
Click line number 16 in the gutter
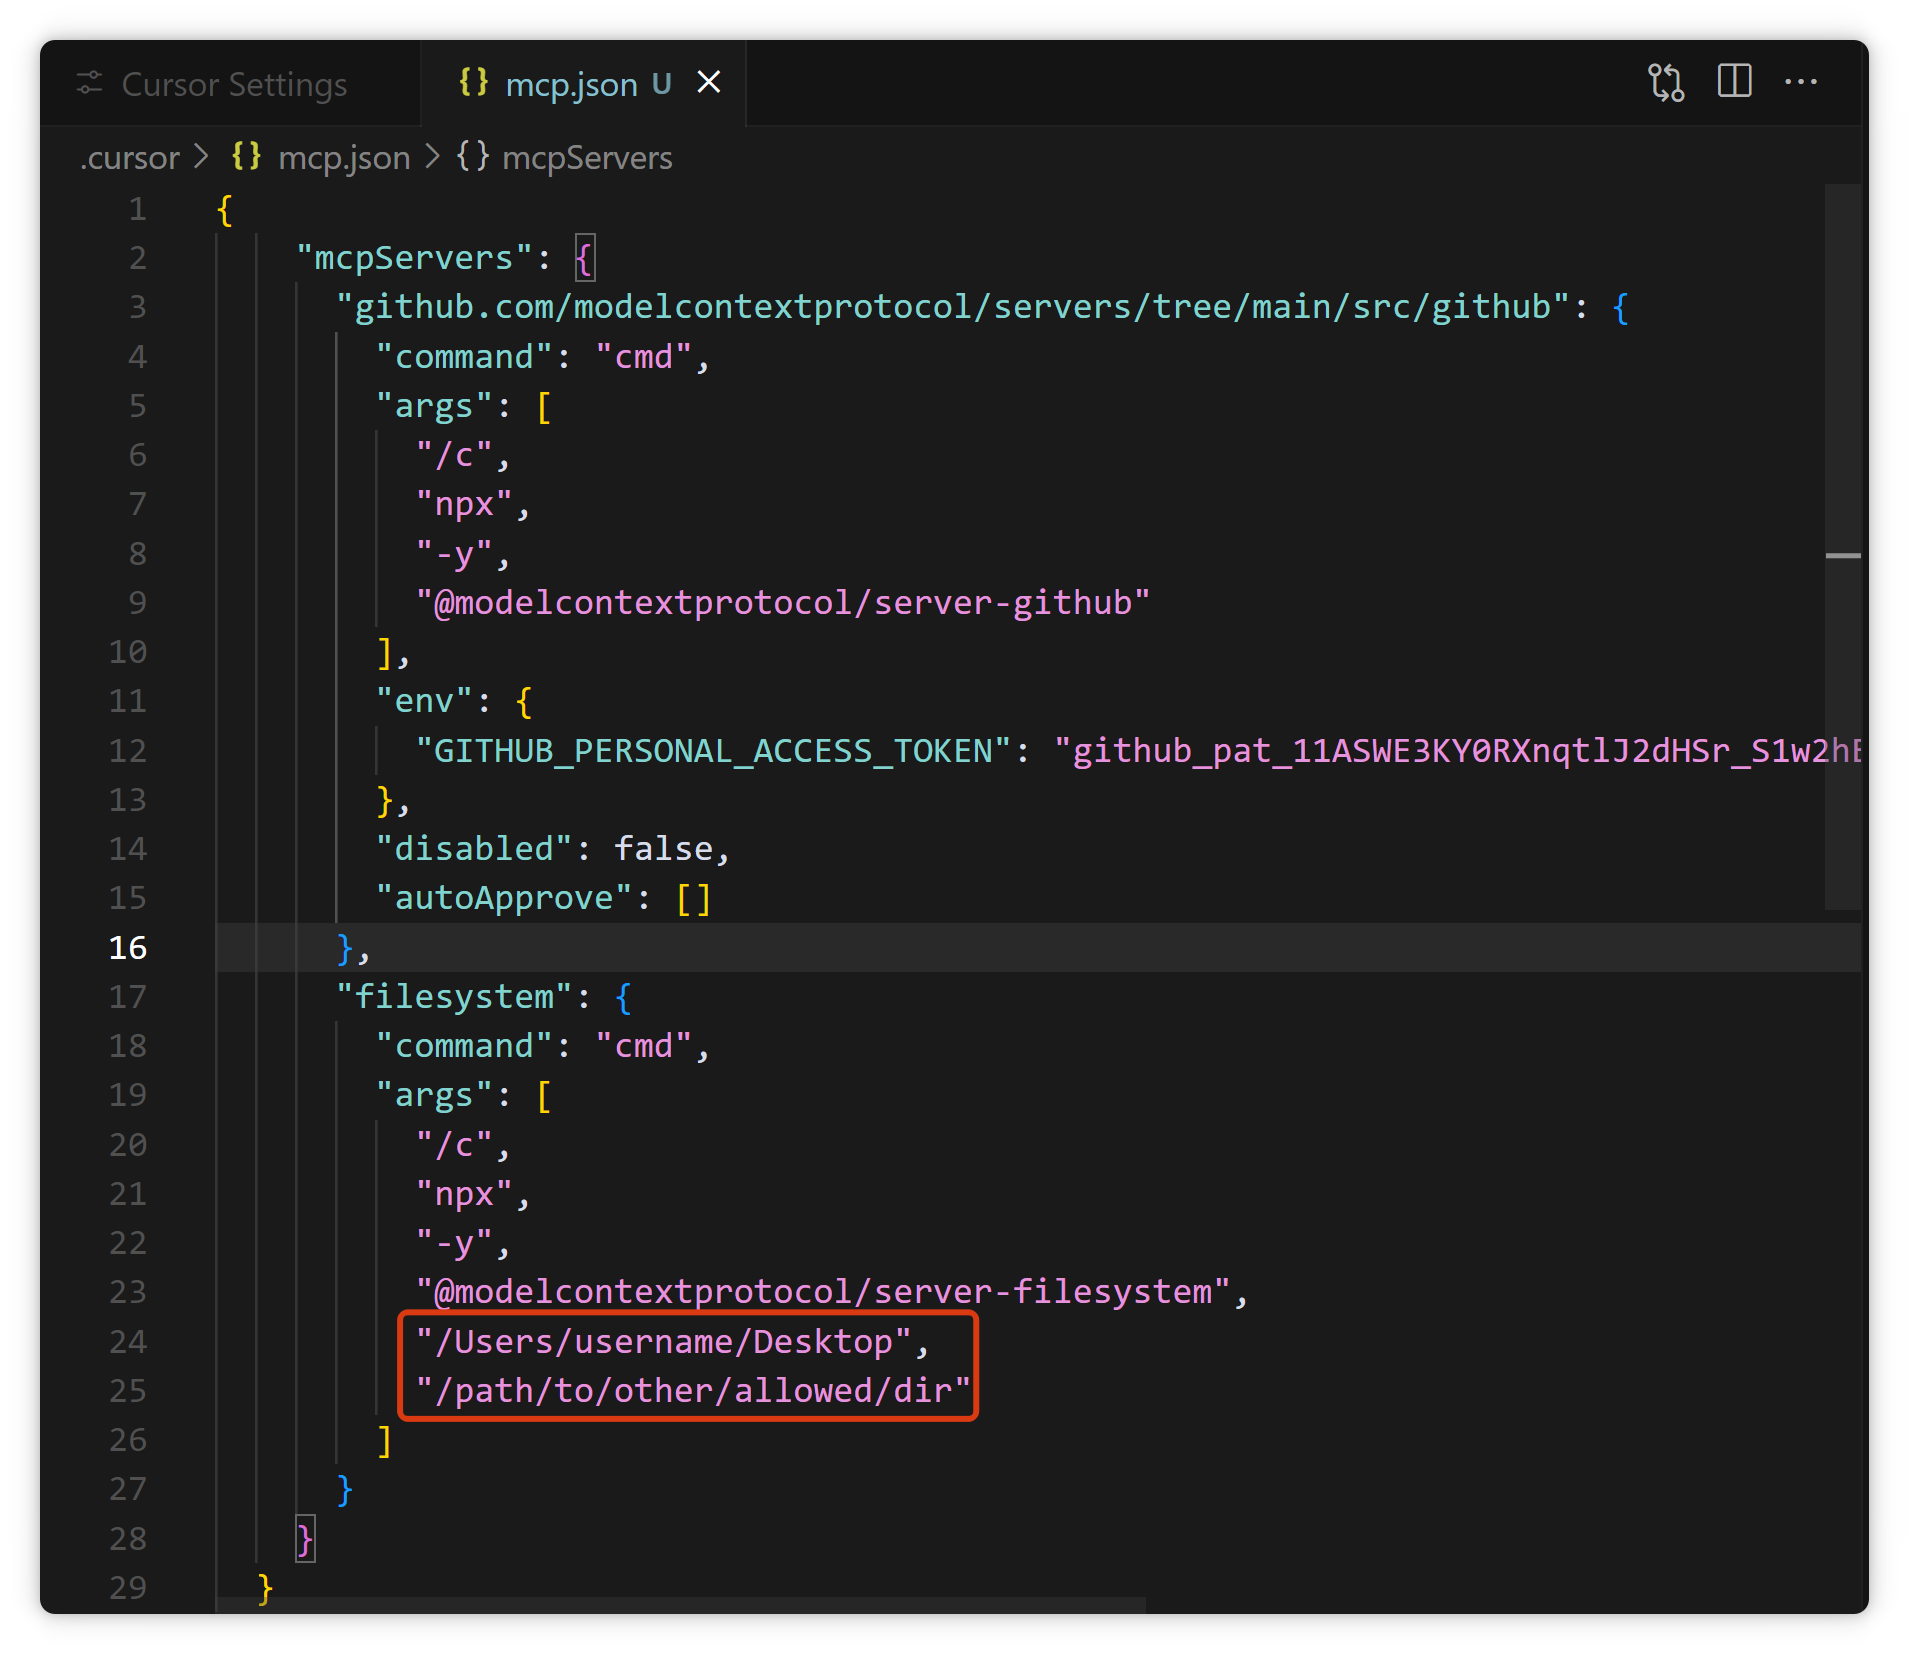pyautogui.click(x=128, y=947)
